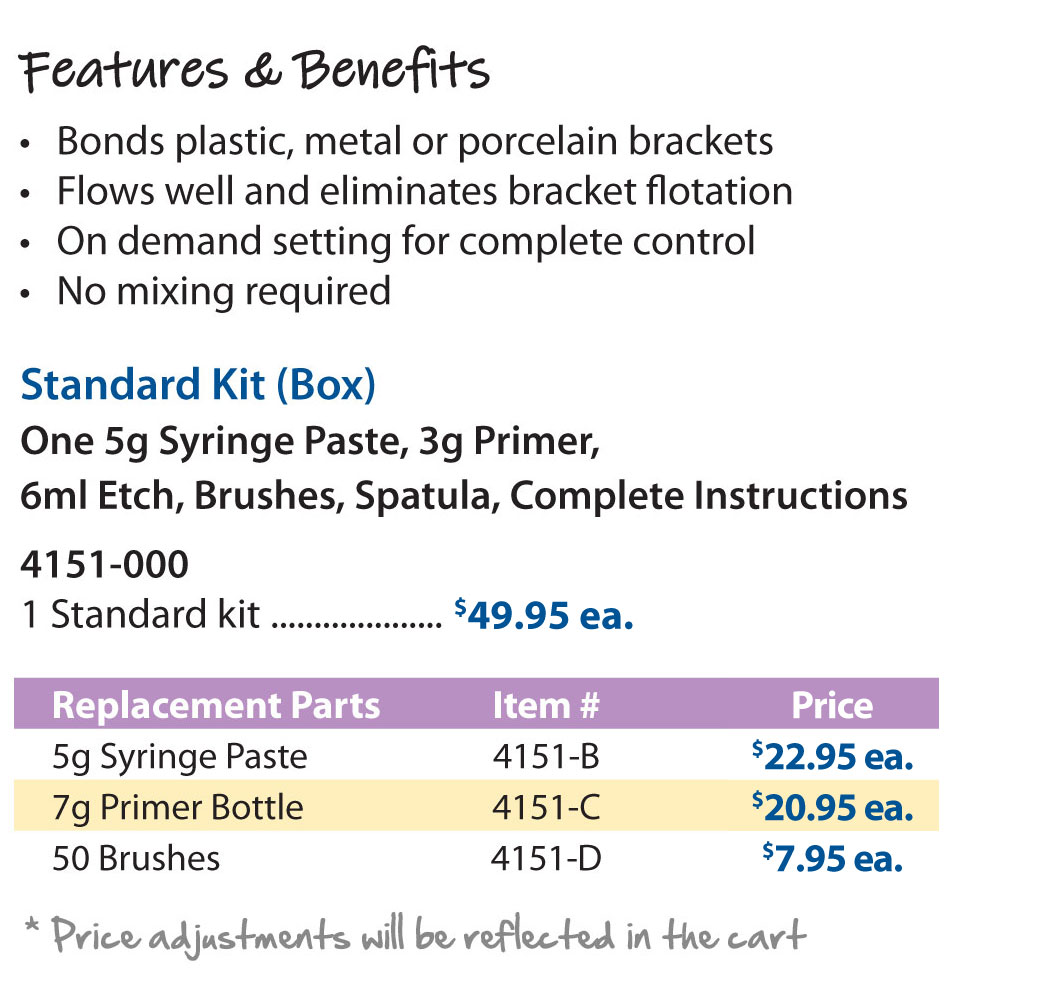The height and width of the screenshot is (997, 1052).
Task: Click the $20.95 ea. price
Action: [832, 807]
